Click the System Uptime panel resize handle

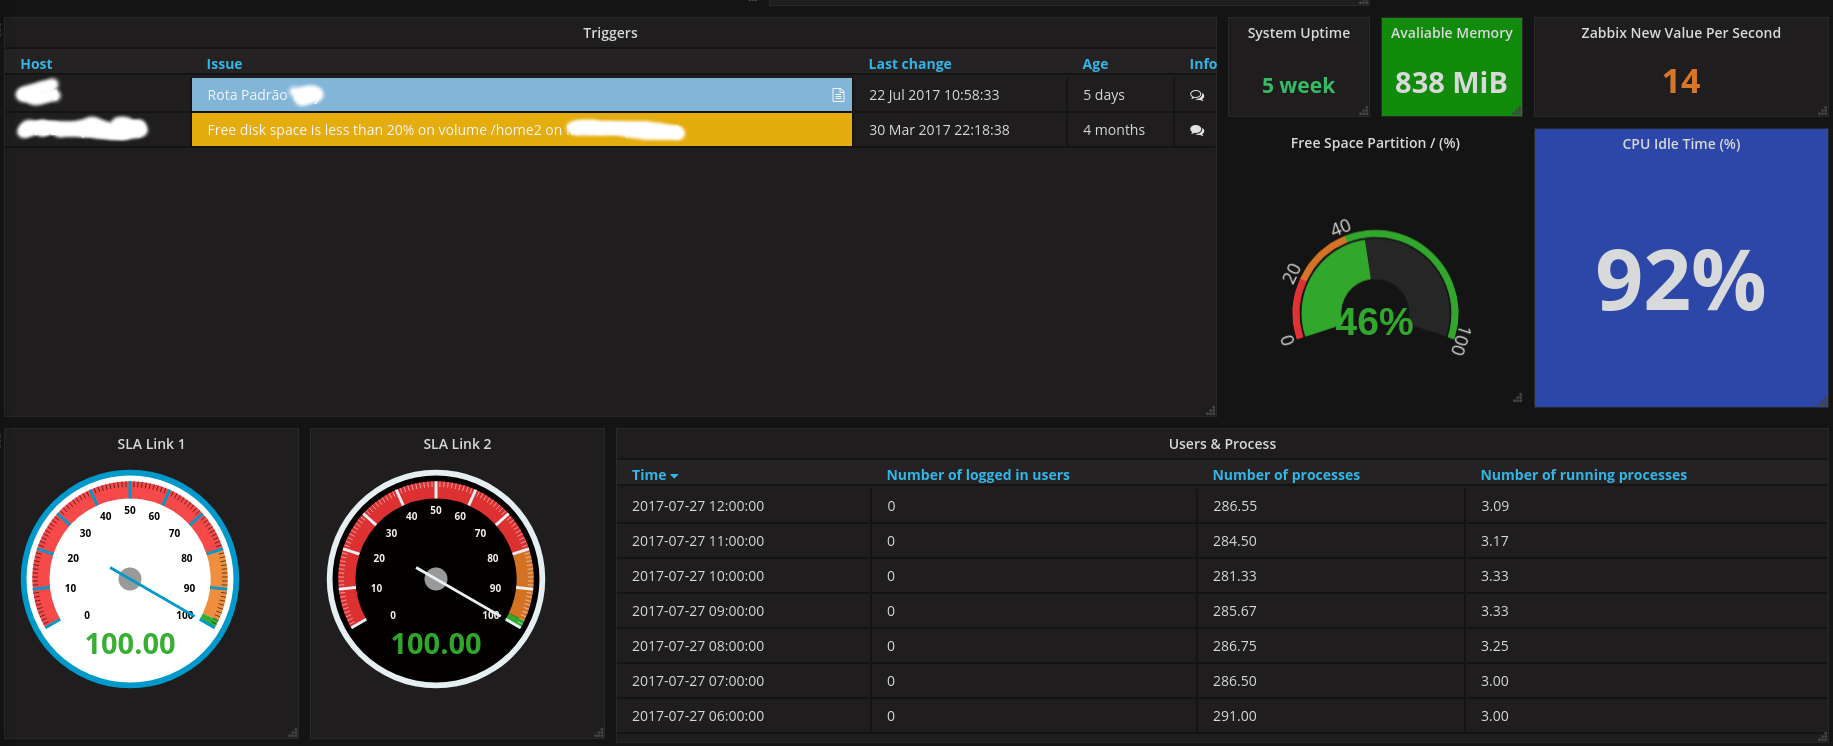click(1364, 111)
